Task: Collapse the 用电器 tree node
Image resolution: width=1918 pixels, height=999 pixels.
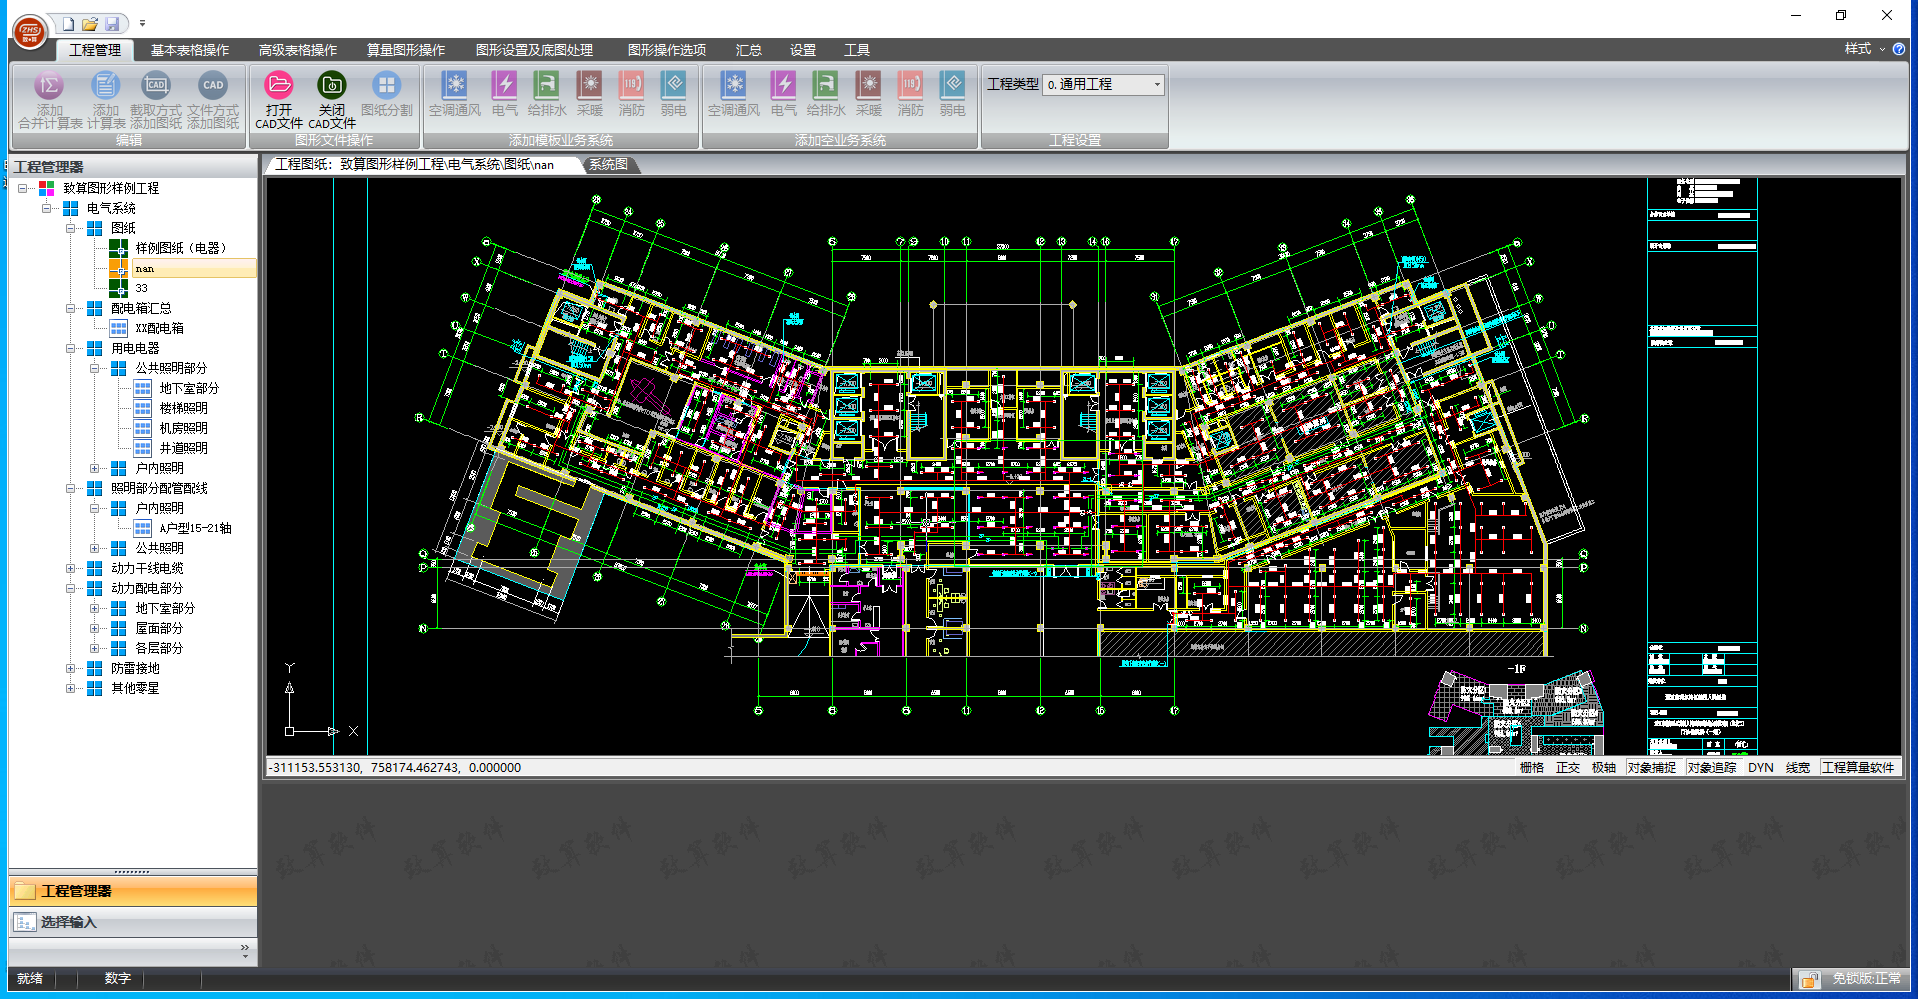Action: pos(71,348)
